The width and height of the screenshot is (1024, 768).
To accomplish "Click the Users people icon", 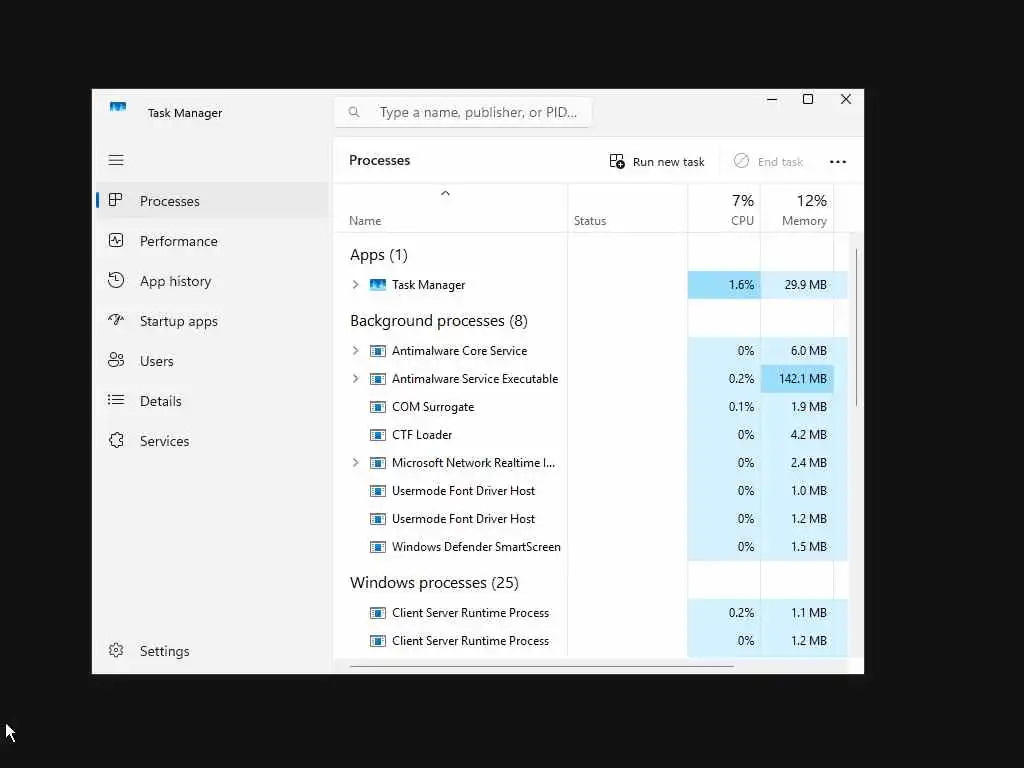I will click(116, 360).
